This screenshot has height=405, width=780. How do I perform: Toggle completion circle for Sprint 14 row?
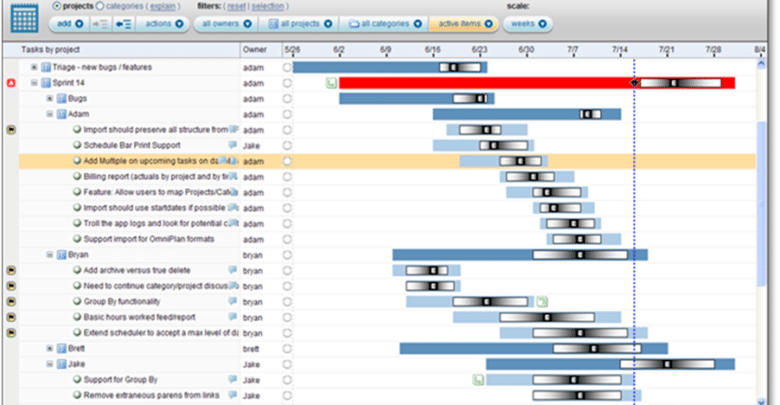pyautogui.click(x=287, y=83)
